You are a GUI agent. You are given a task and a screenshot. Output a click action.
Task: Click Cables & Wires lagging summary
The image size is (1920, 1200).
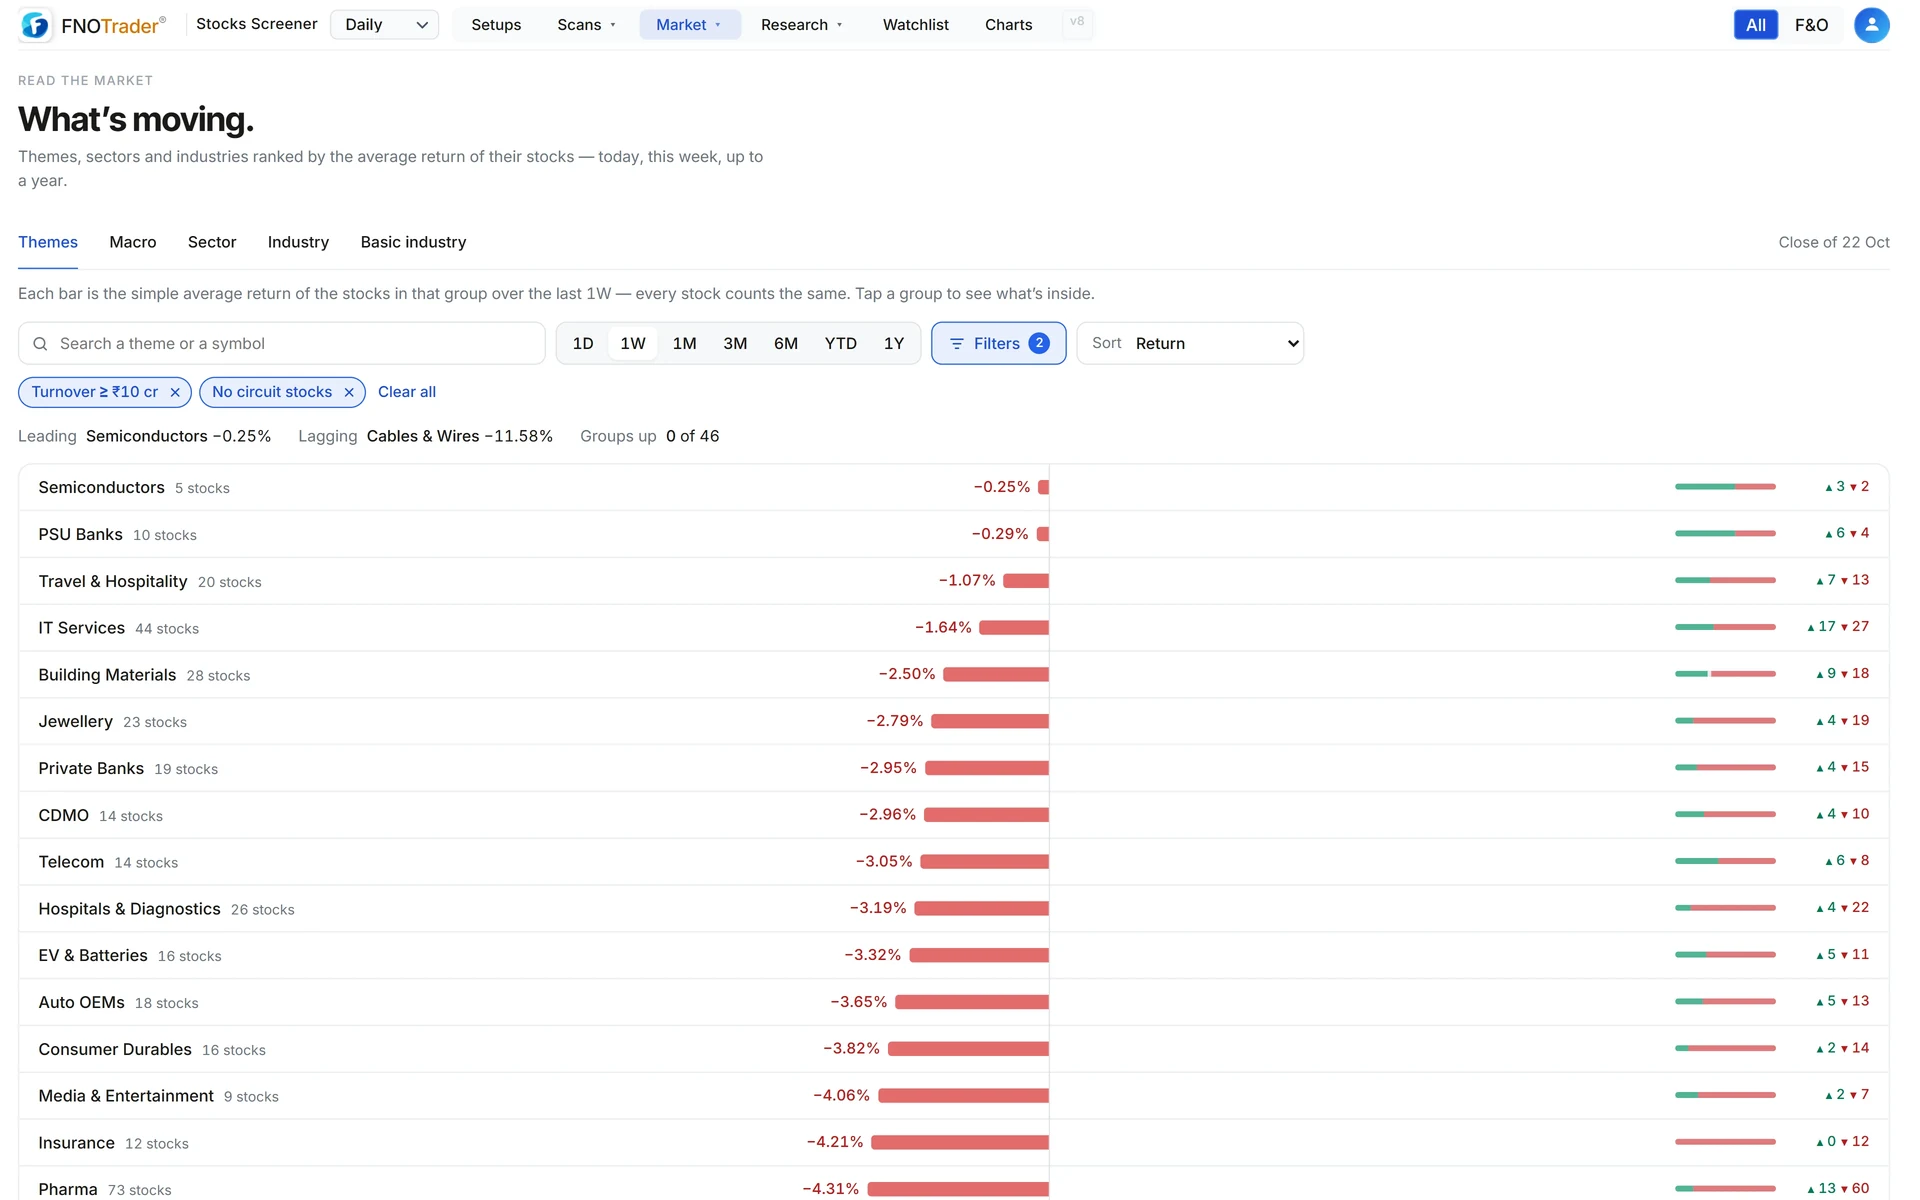425,436
